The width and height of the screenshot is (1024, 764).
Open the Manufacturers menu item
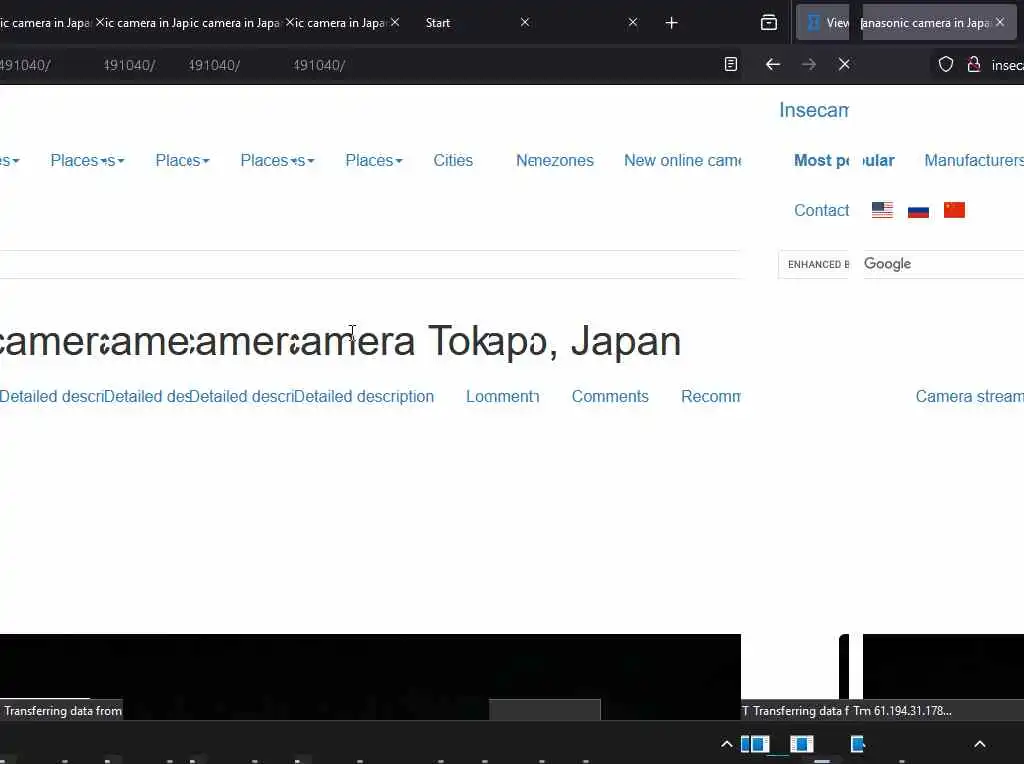coord(974,161)
